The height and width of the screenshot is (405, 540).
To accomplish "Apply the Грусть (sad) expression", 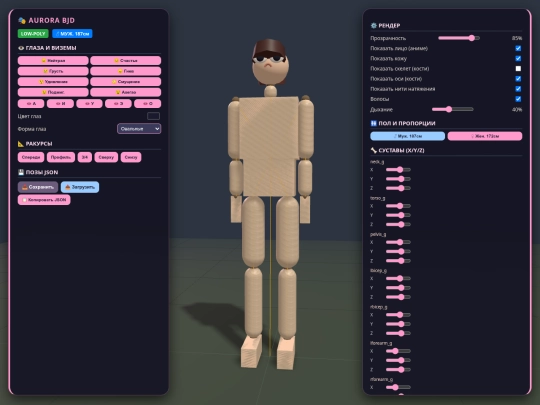I will tap(53, 71).
